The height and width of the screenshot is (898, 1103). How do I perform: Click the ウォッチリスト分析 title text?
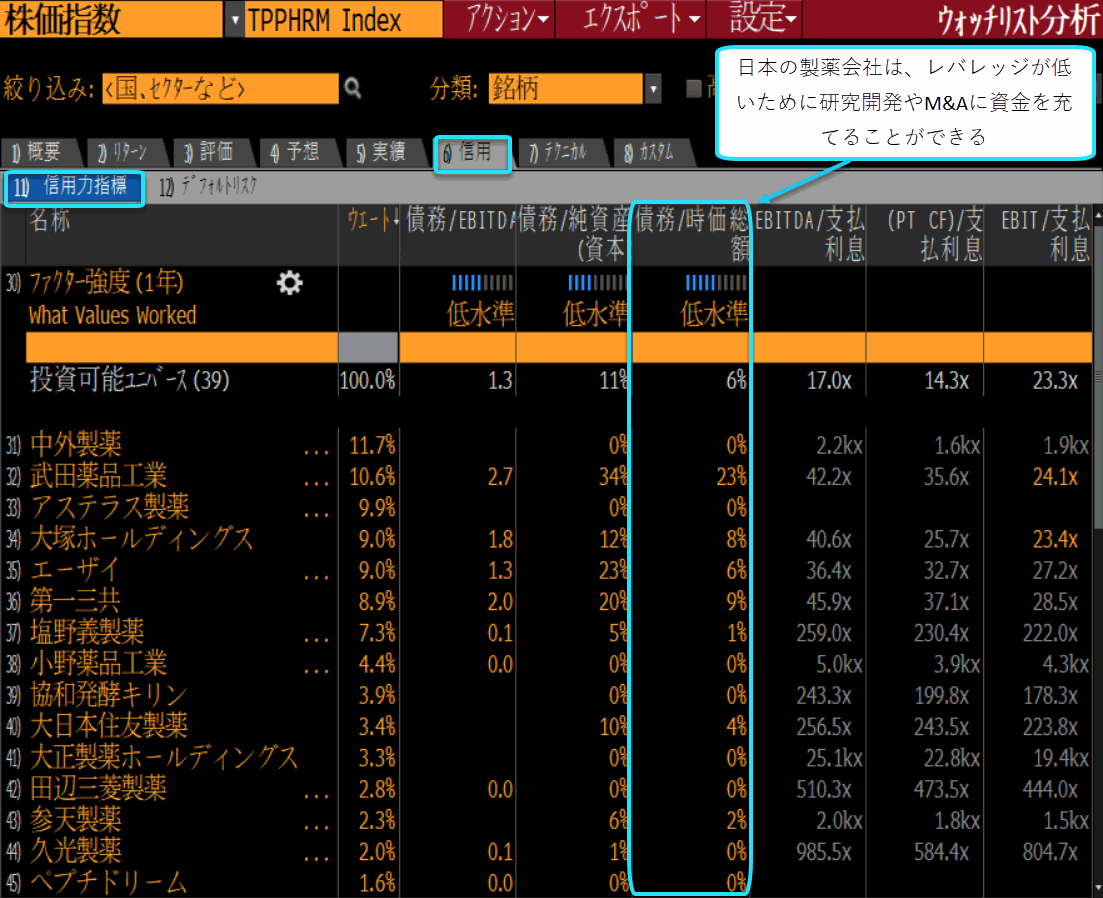click(1018, 20)
